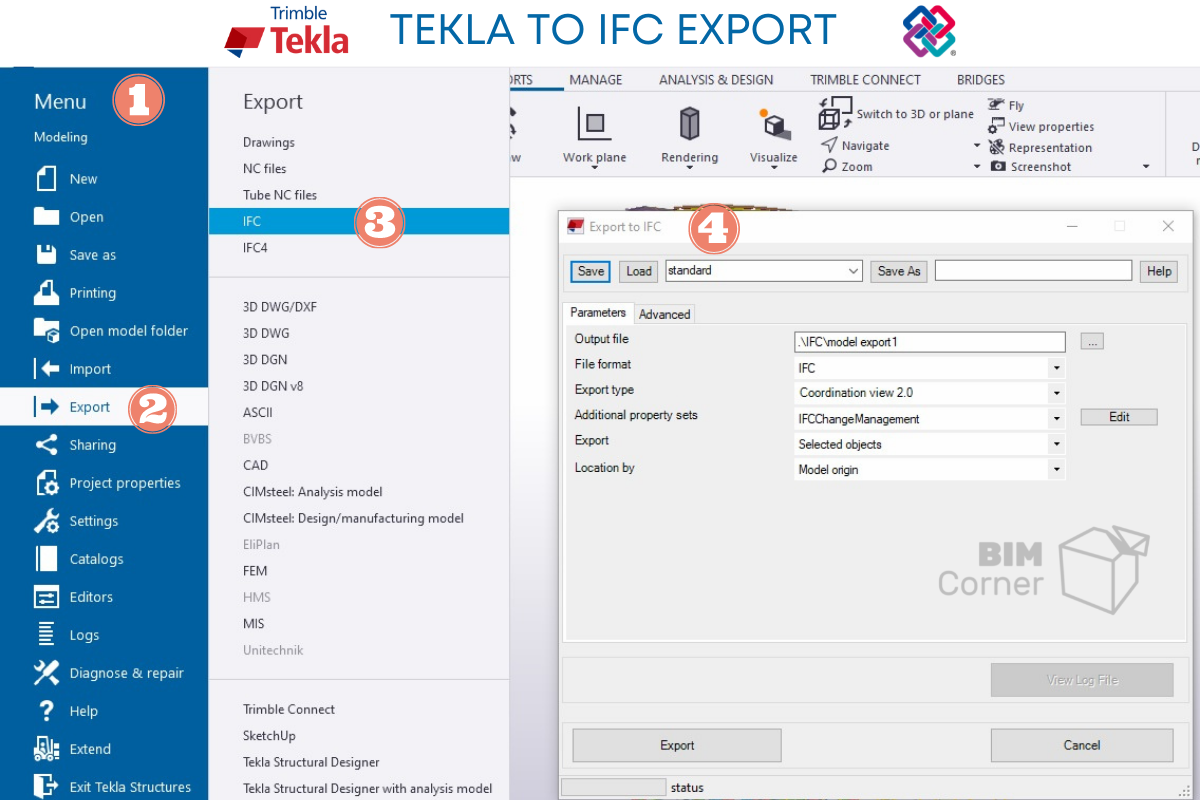
Task: Select IFC in the Export list
Action: [359, 221]
